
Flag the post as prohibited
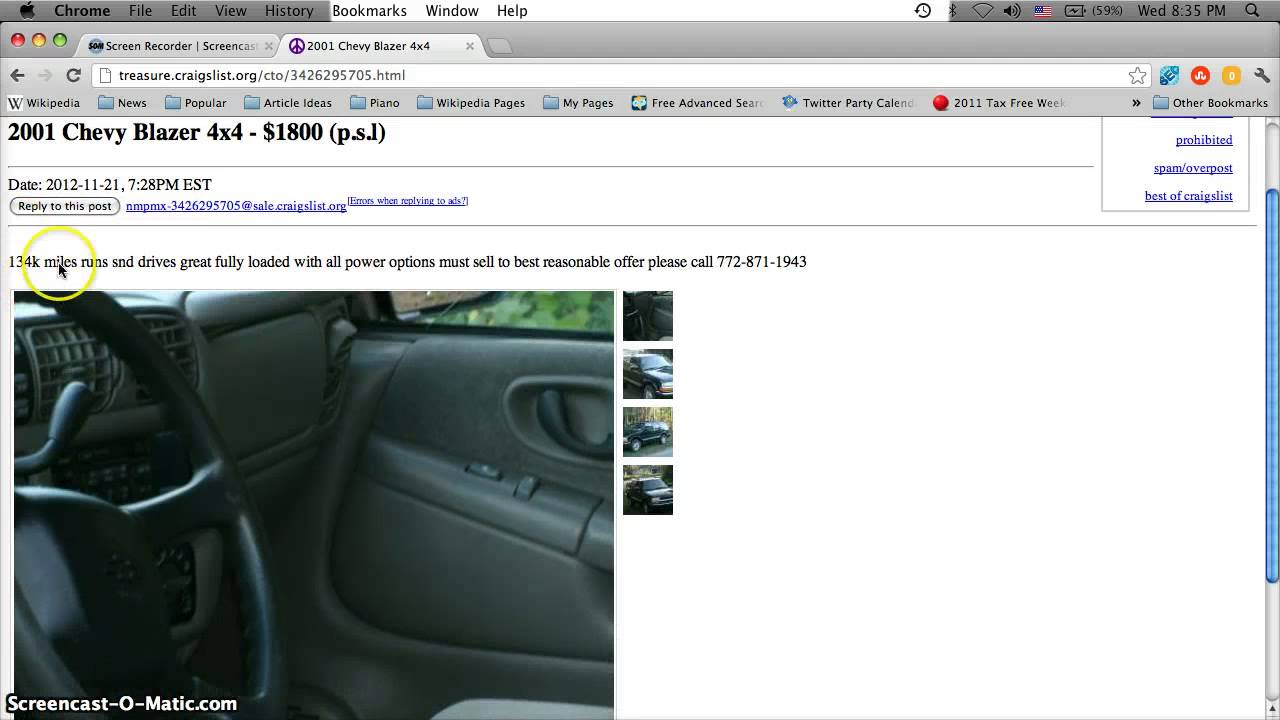click(x=1204, y=140)
